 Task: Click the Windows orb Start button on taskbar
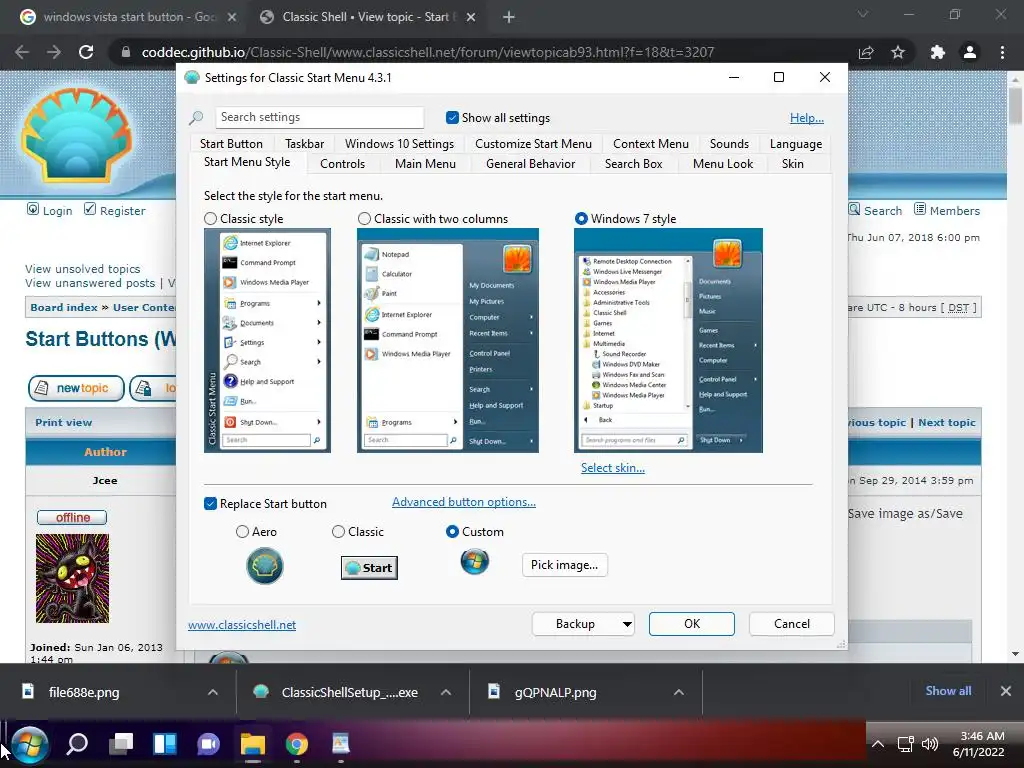(29, 744)
